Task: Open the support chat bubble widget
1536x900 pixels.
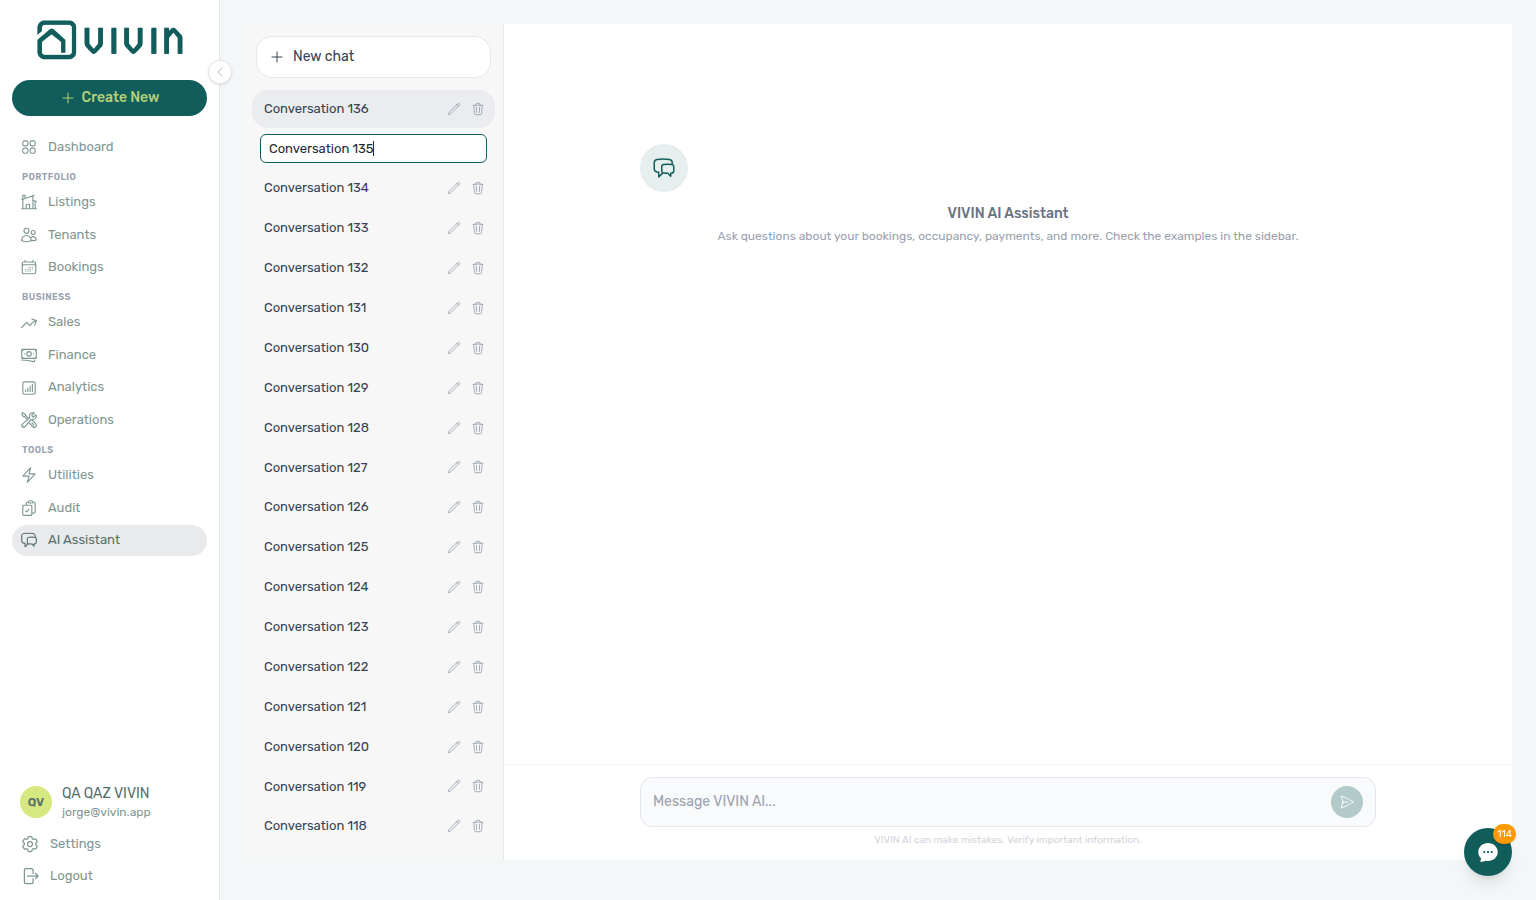Action: [1488, 852]
